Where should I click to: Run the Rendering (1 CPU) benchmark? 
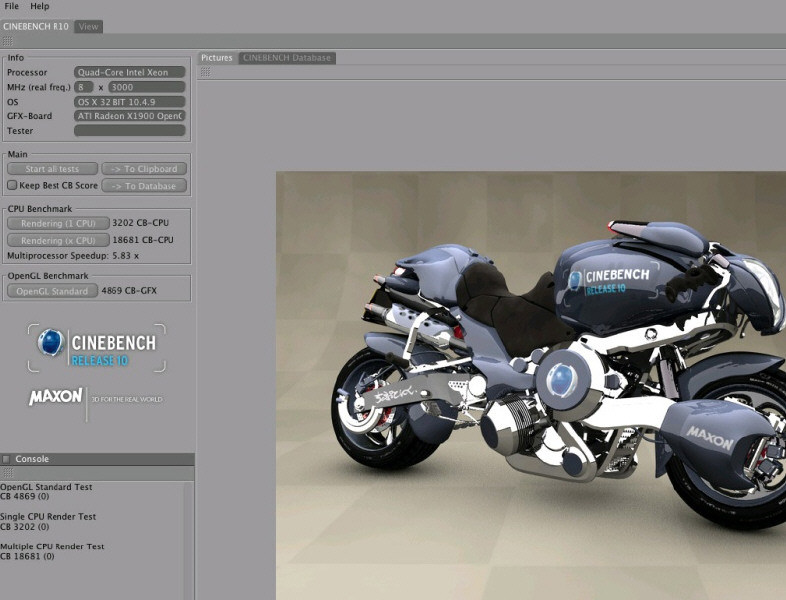point(58,223)
